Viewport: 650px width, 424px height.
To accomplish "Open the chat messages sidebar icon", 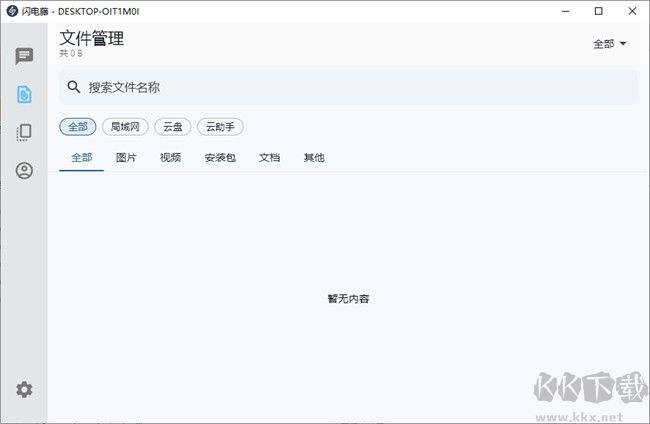I will [24, 56].
